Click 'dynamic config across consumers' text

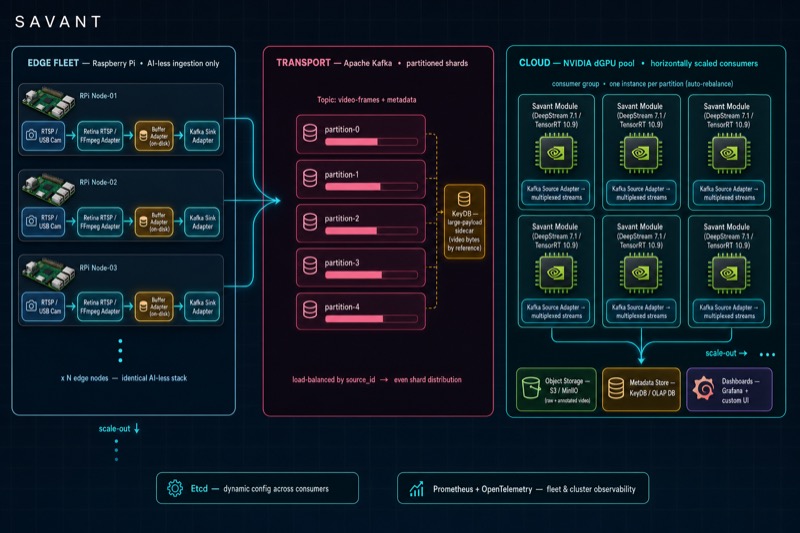[276, 489]
